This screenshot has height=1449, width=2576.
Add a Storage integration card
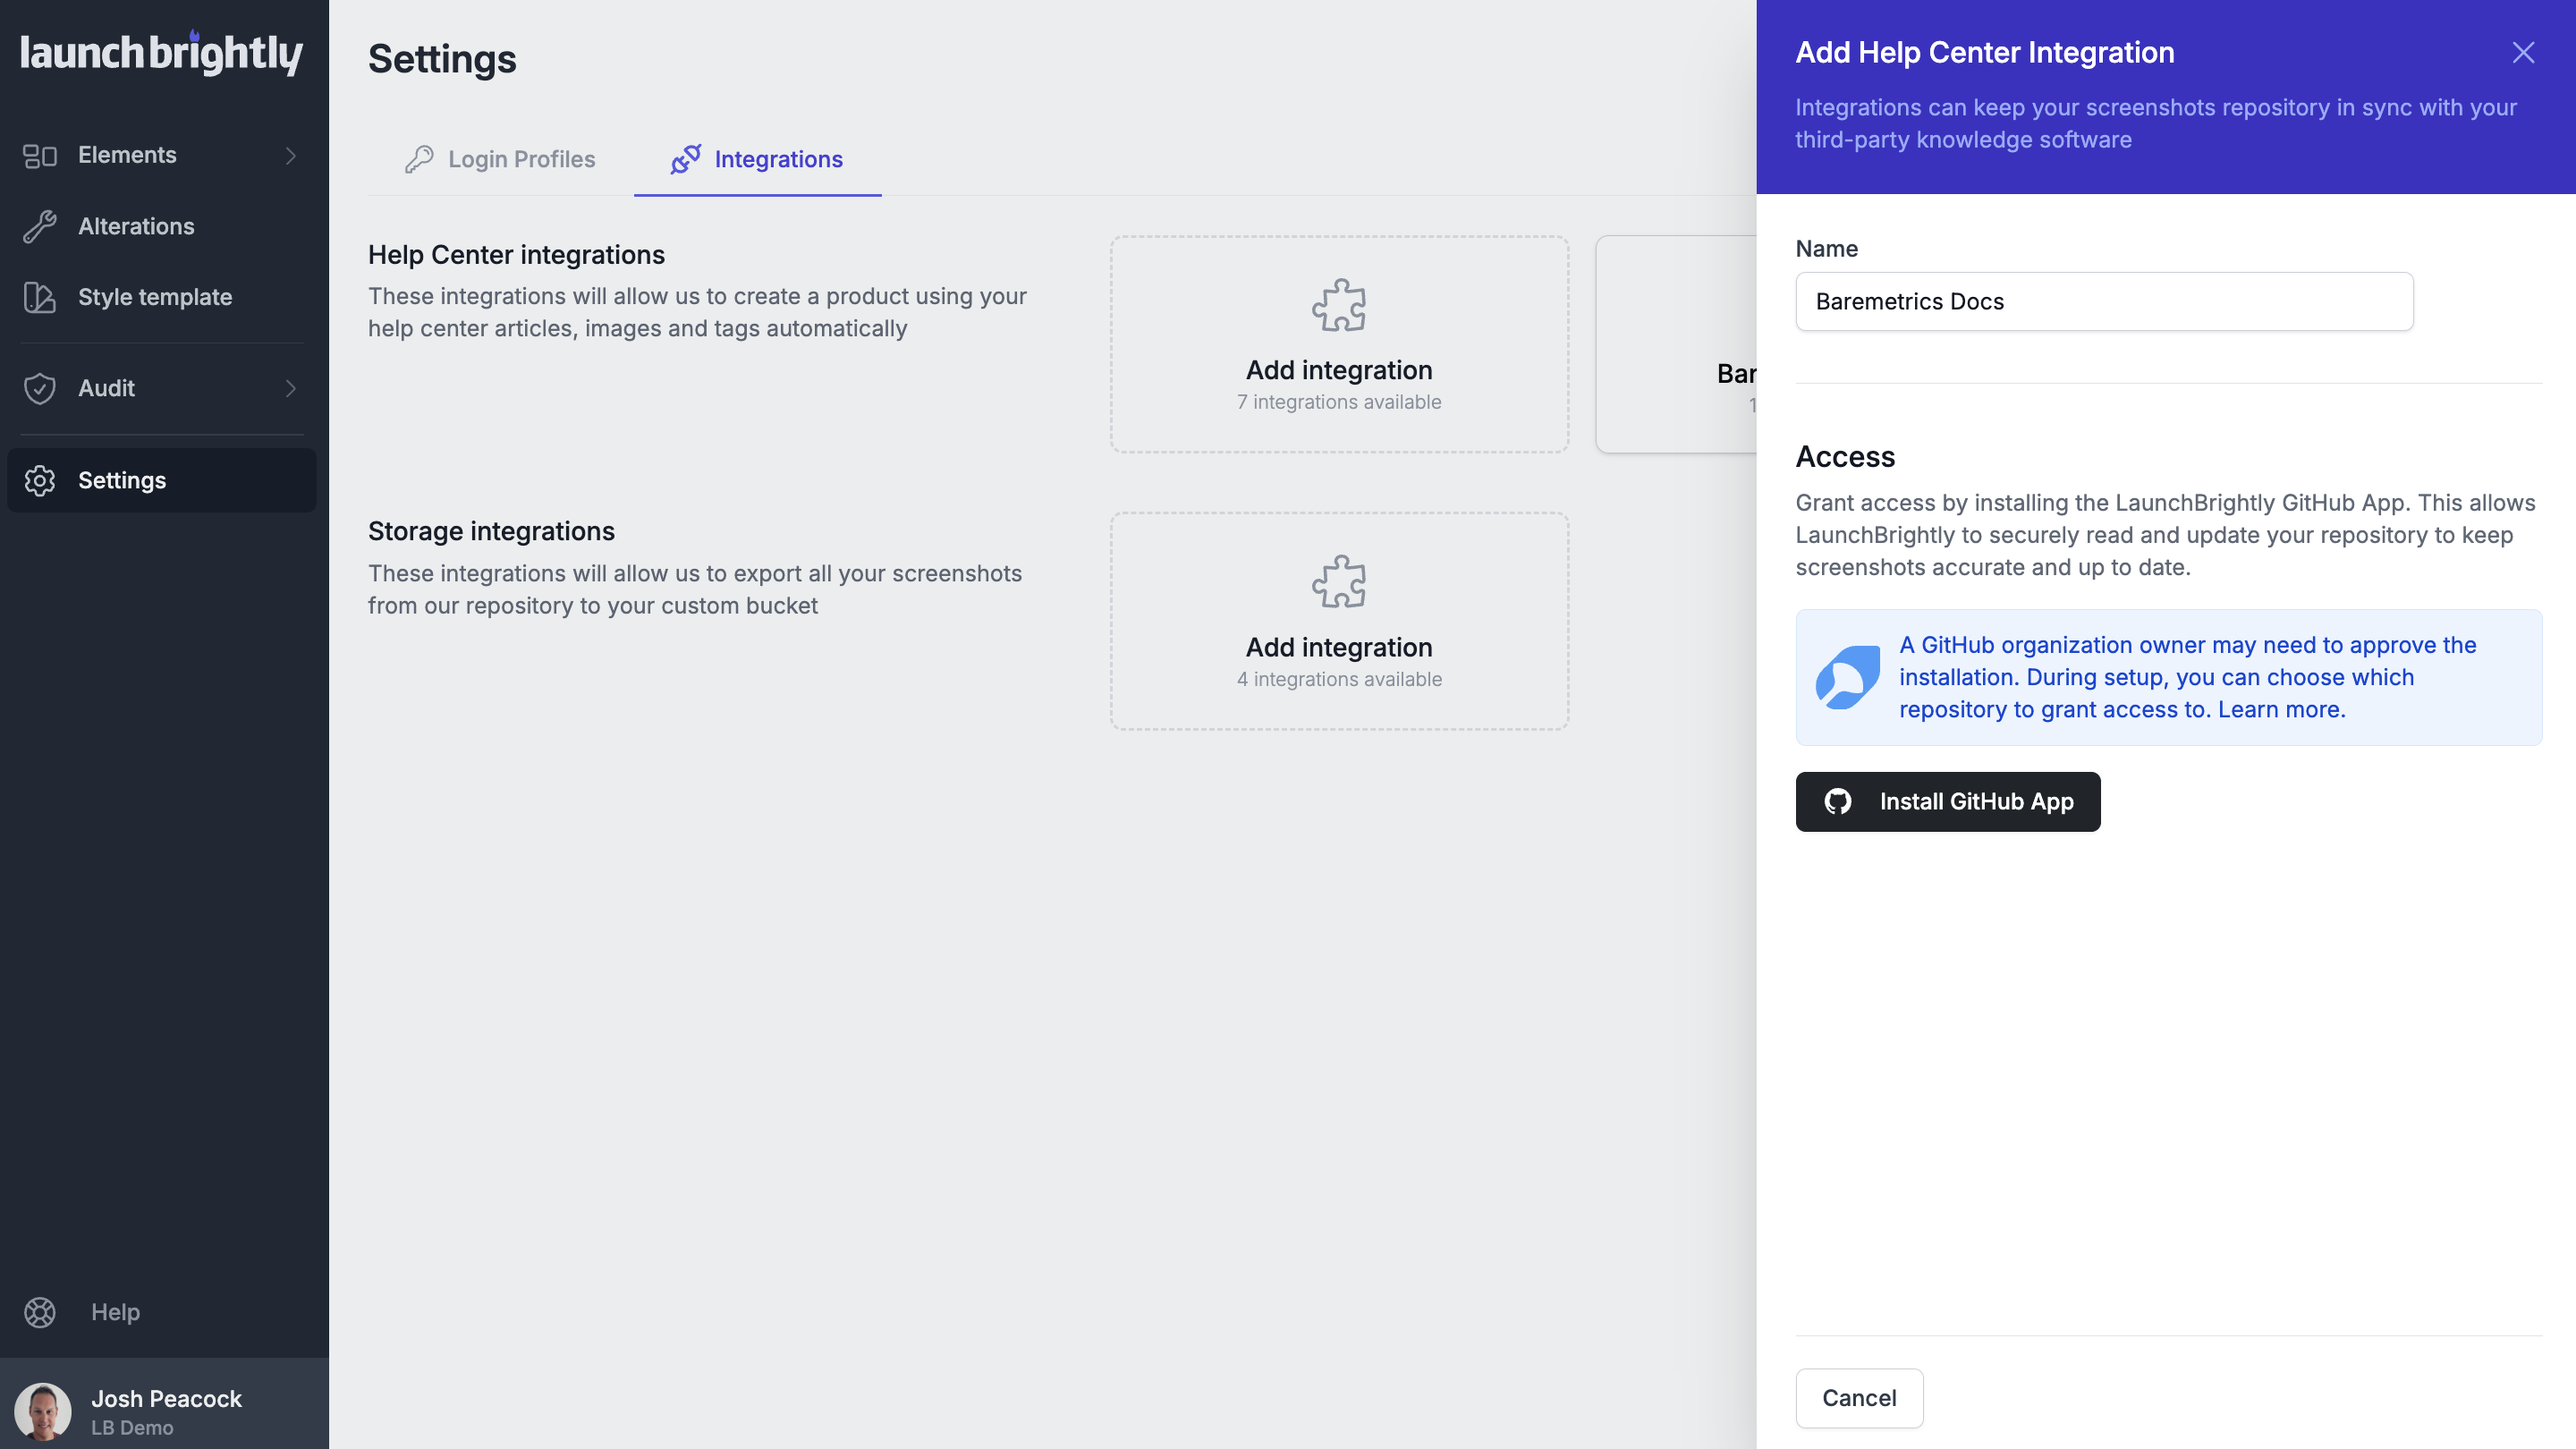[1339, 622]
